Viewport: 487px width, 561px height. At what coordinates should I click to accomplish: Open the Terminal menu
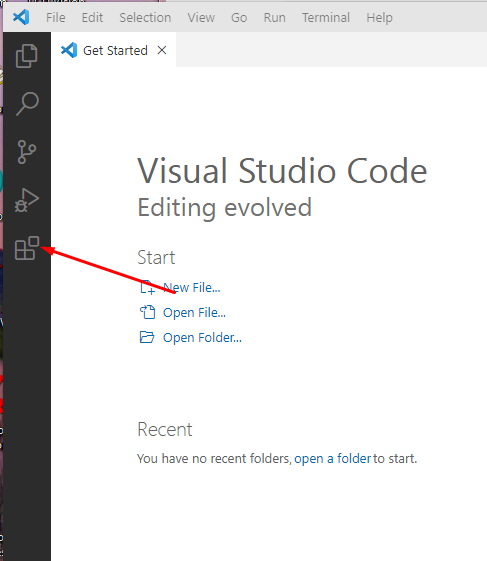(326, 18)
